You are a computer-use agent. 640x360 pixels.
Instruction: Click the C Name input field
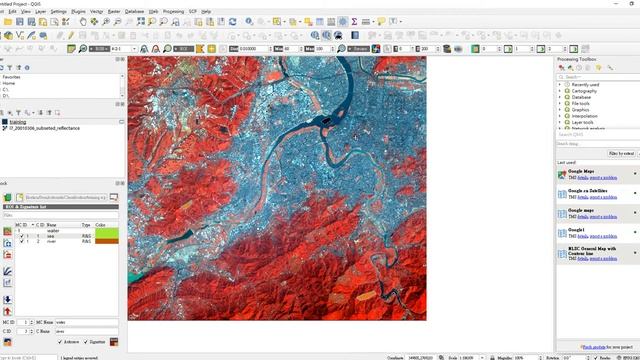pos(87,331)
